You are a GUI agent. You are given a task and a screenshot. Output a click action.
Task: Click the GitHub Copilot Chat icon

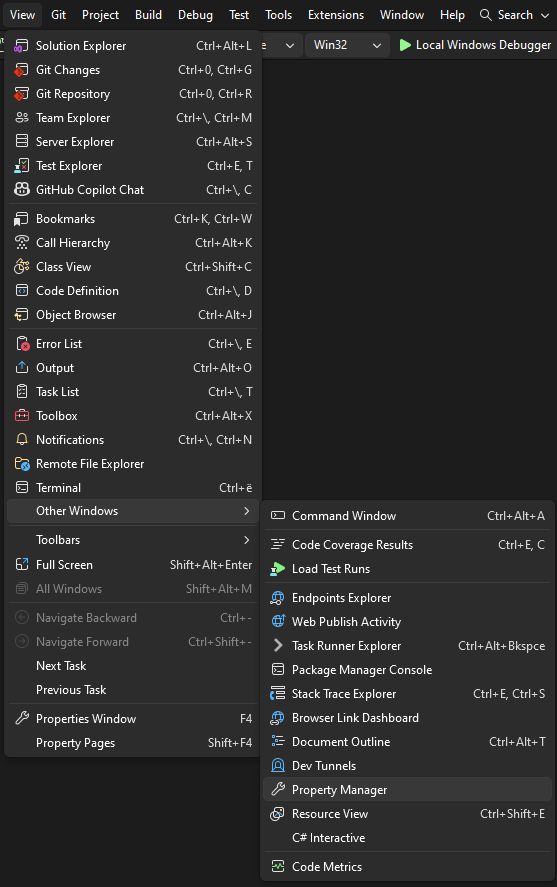click(21, 190)
